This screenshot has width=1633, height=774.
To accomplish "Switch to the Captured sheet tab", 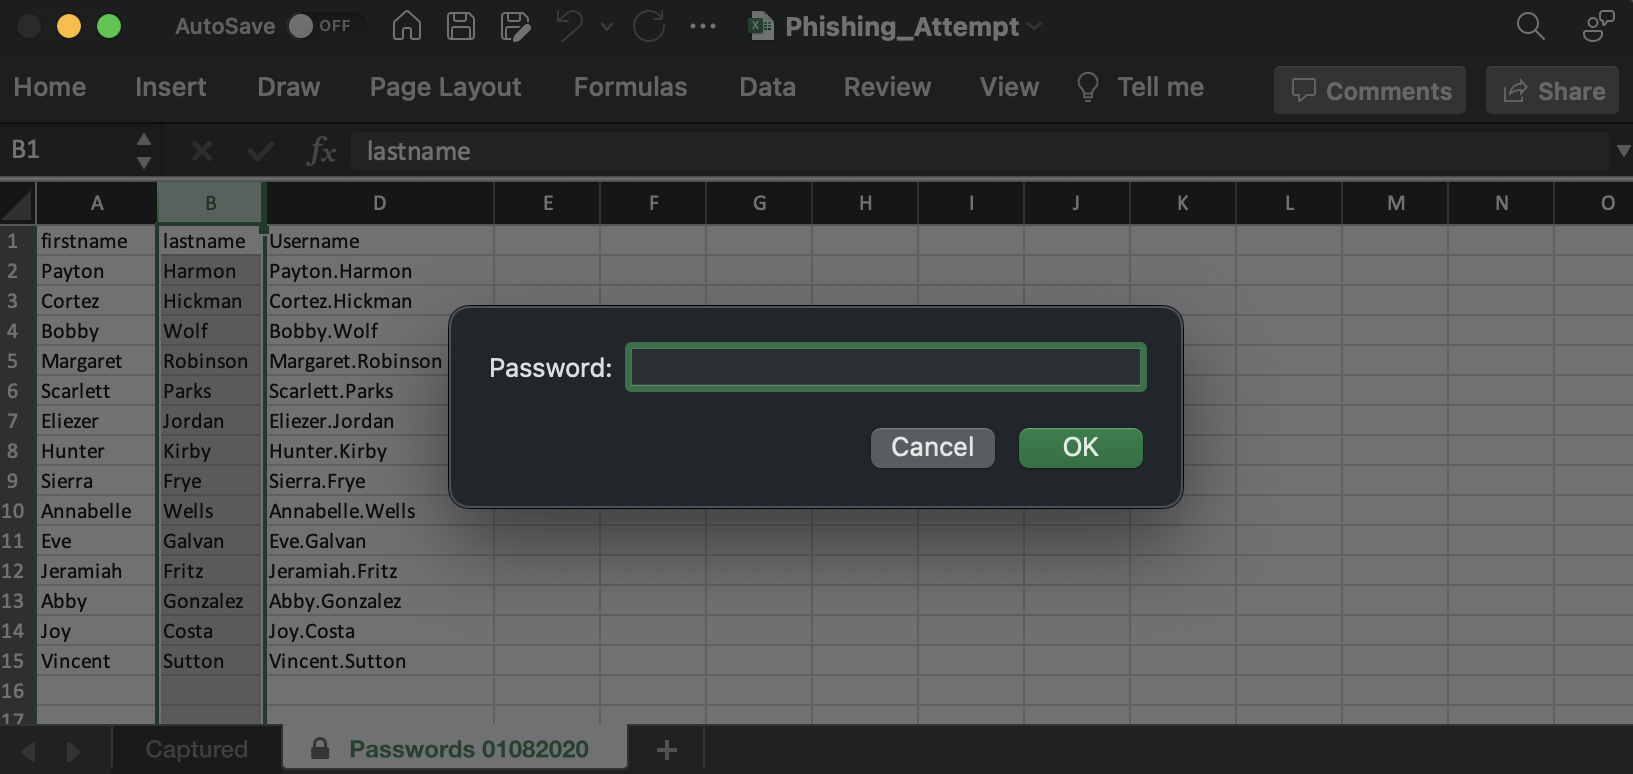I will point(196,749).
